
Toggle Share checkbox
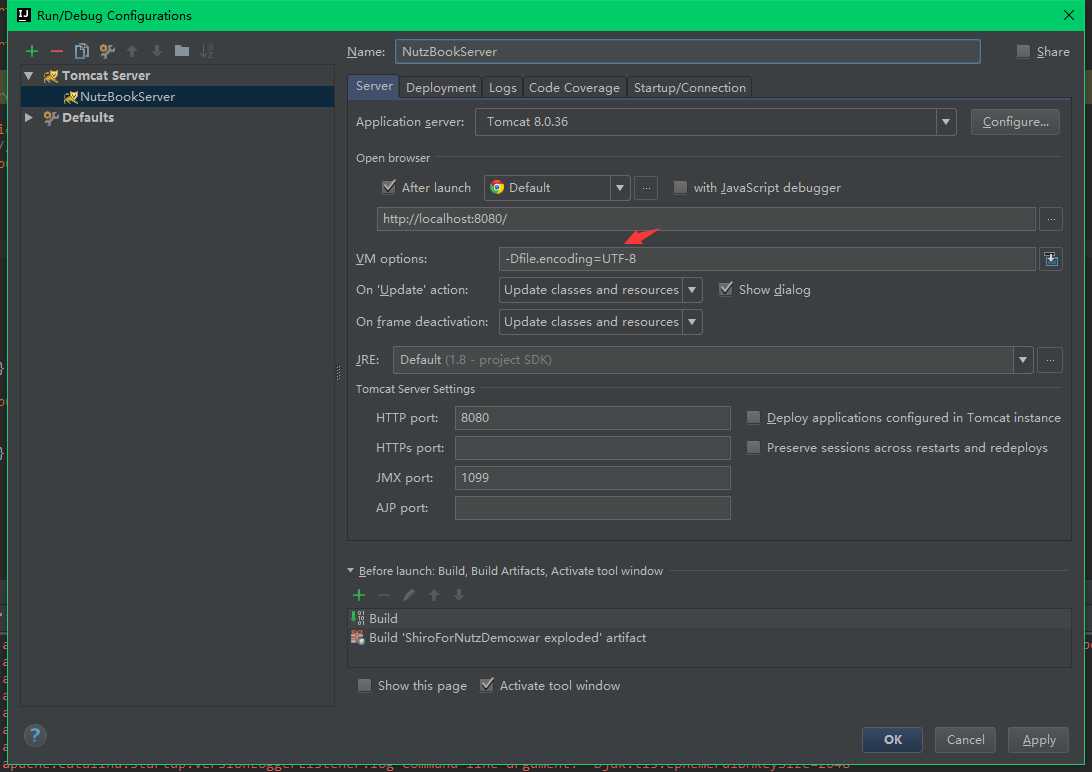tap(1023, 51)
